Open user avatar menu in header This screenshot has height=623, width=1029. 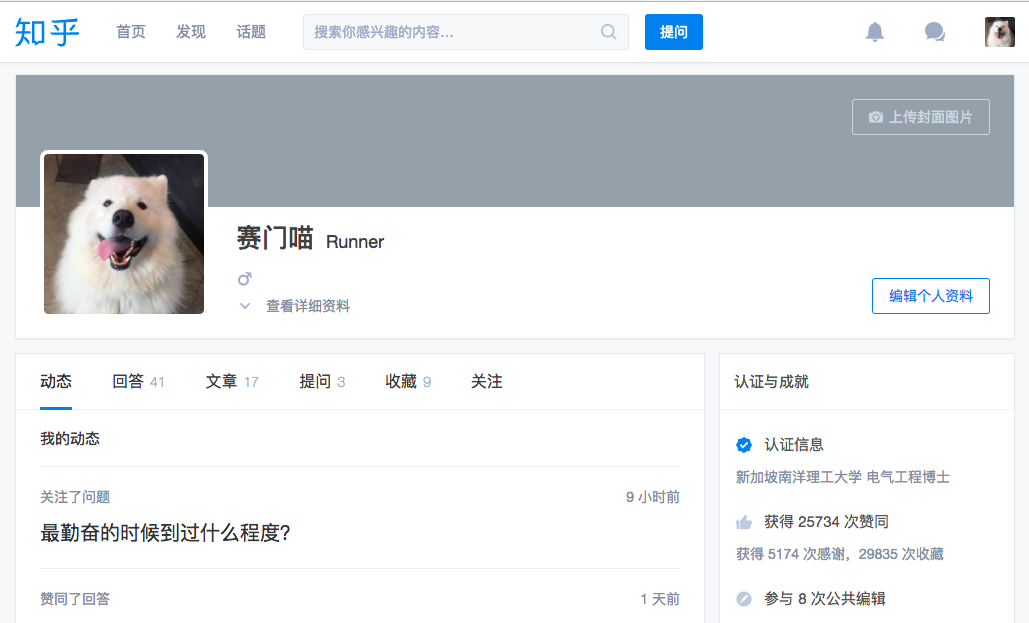click(x=999, y=32)
